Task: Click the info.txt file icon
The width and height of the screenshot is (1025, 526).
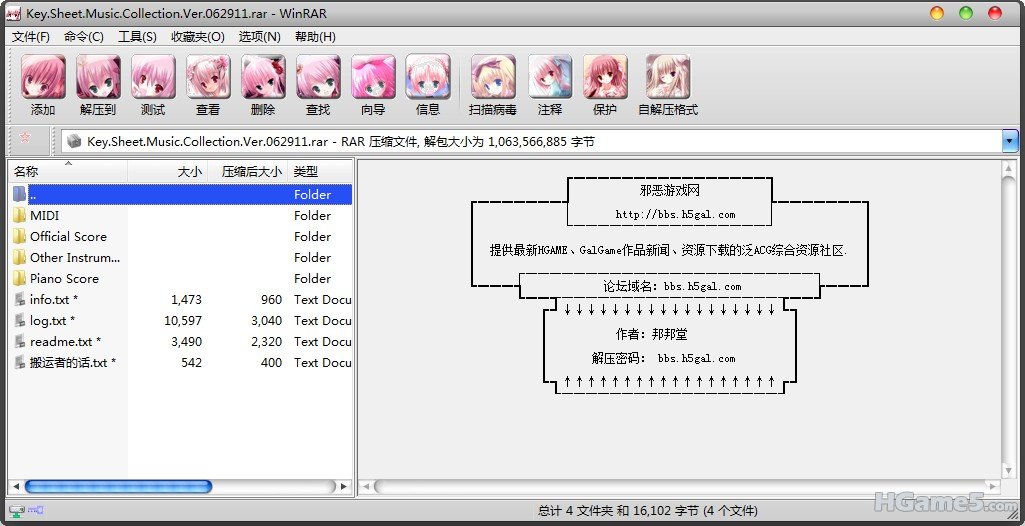Action: click(20, 300)
